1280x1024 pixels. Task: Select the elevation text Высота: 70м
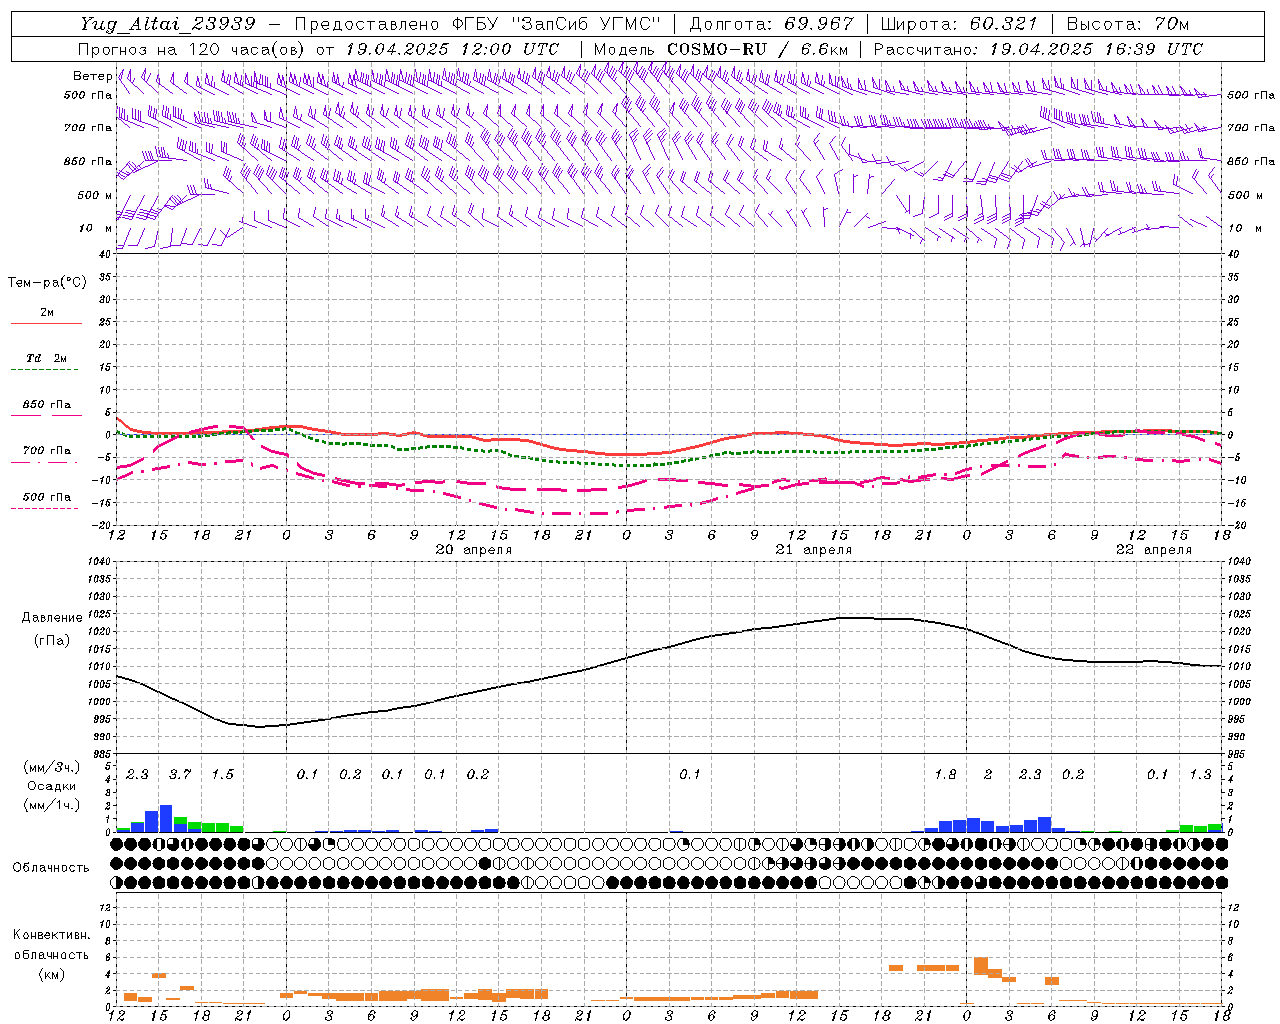tap(1128, 24)
